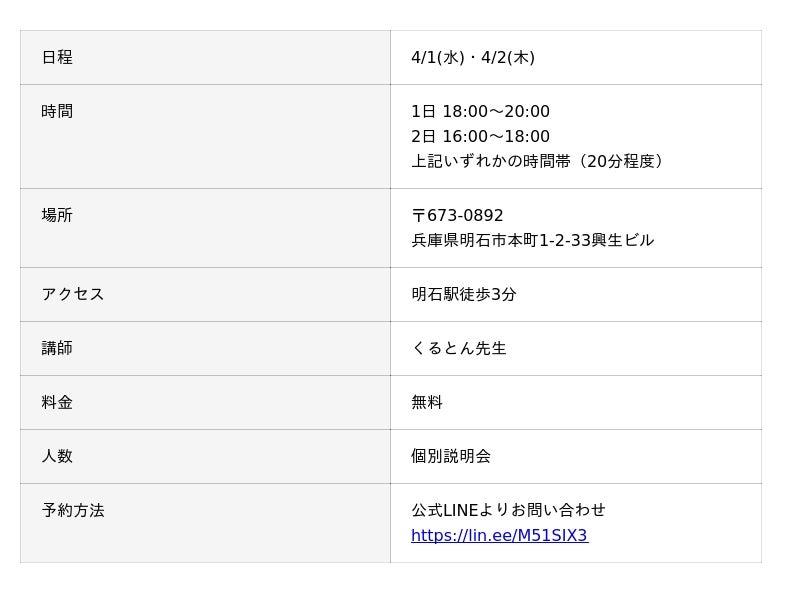Image resolution: width=800 pixels, height=593 pixels.
Task: Click the instructor name くるとん先生
Action: point(459,349)
